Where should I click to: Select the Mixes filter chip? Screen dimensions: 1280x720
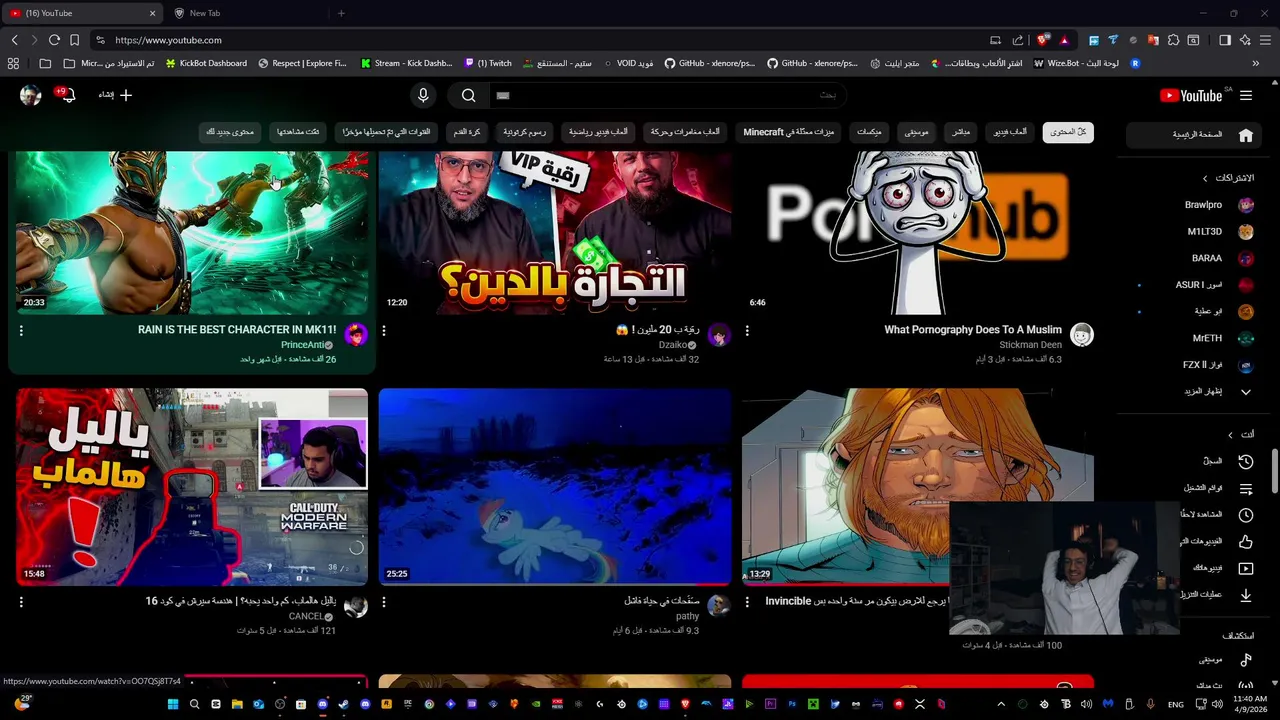(x=870, y=132)
